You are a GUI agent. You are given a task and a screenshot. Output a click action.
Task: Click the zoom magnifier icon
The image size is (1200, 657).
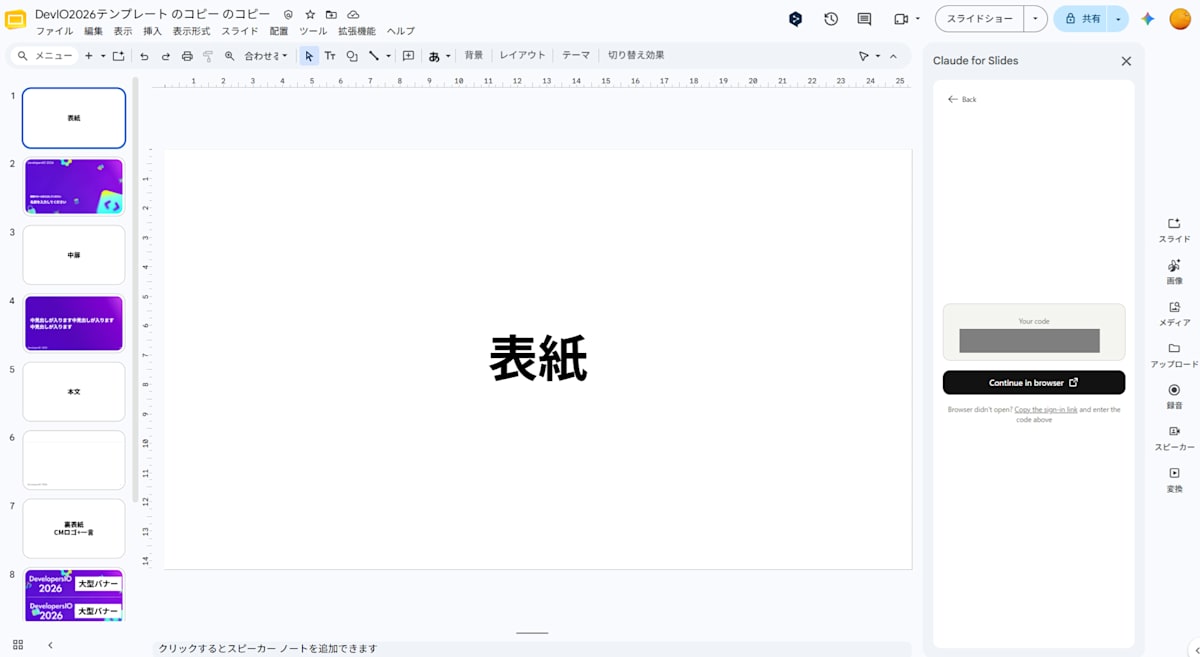(230, 56)
